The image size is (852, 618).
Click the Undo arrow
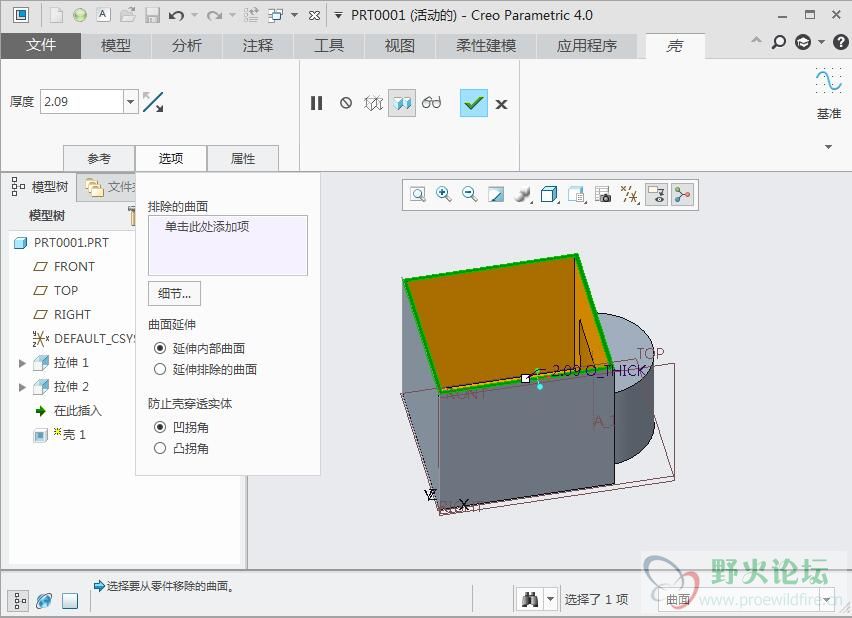click(176, 16)
